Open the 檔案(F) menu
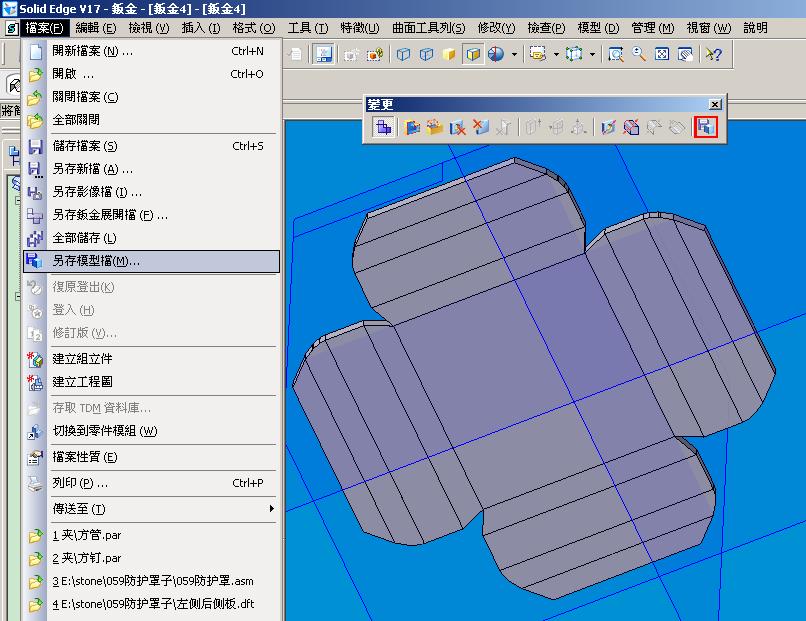 point(44,28)
